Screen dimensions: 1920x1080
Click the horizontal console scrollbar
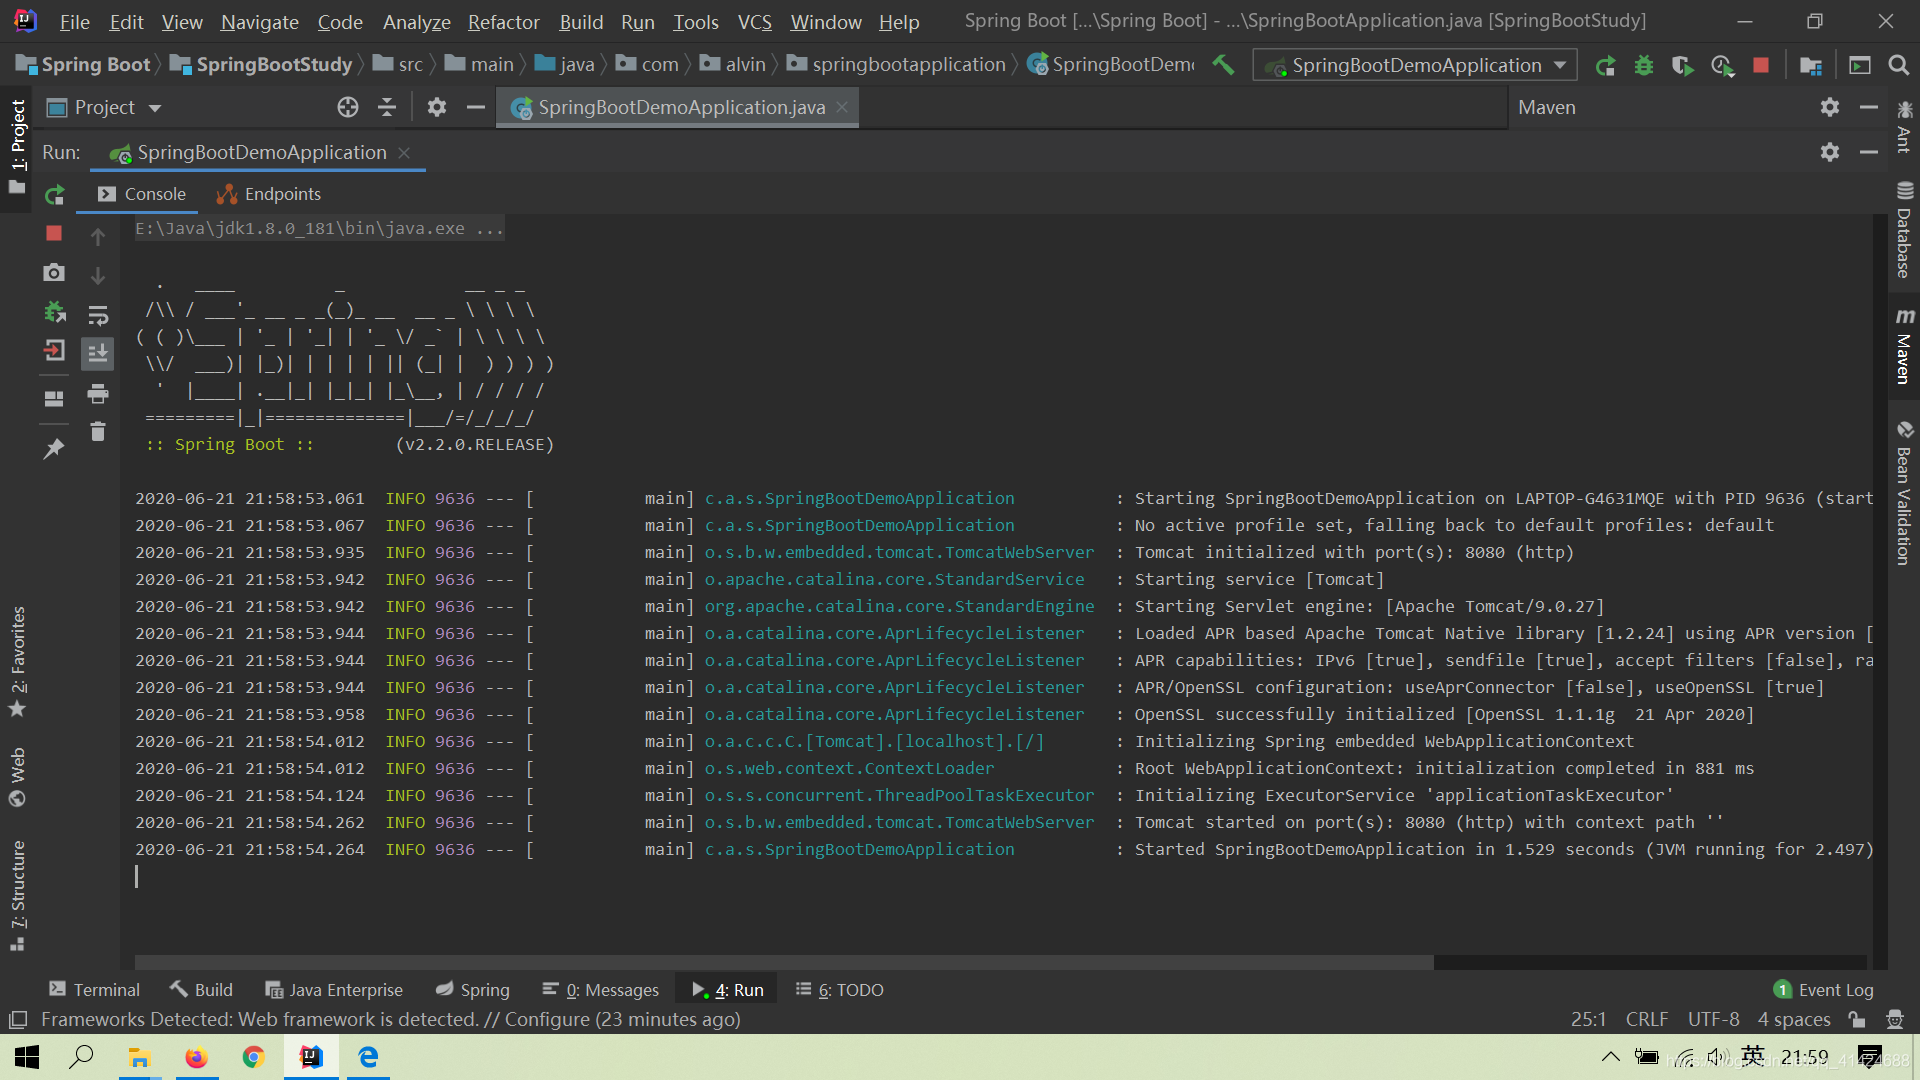(x=783, y=962)
